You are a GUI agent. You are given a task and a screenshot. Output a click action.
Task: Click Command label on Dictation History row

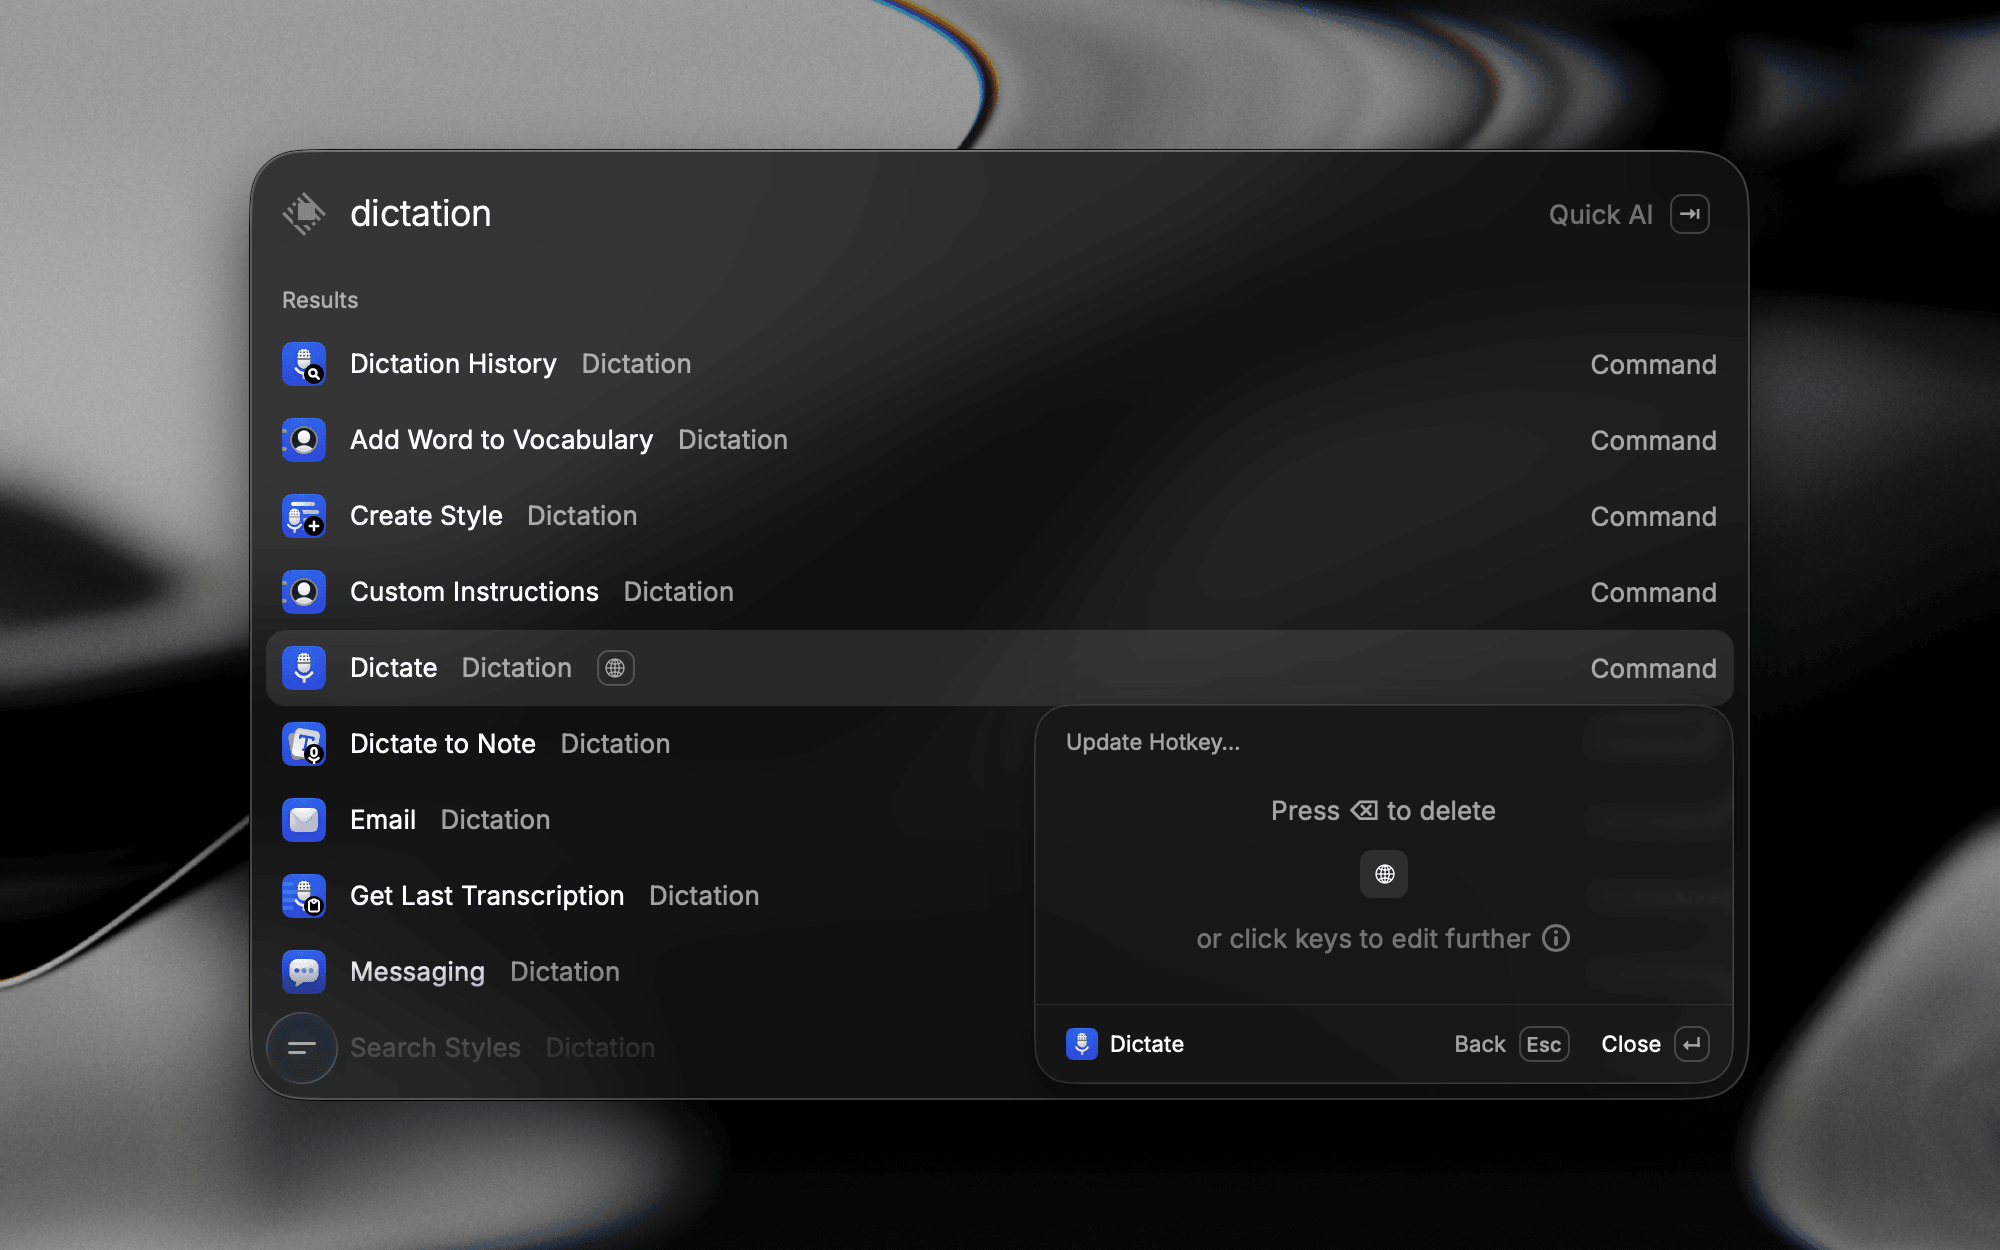point(1653,364)
